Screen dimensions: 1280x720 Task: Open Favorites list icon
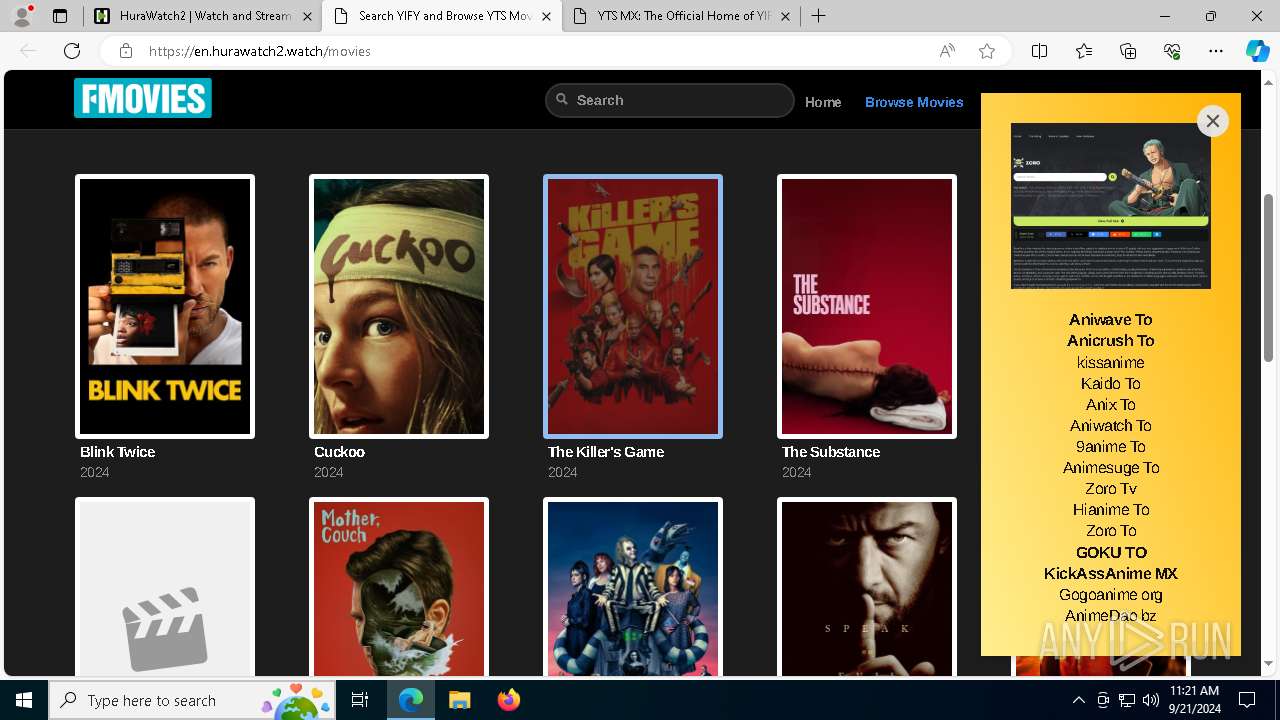point(1084,51)
